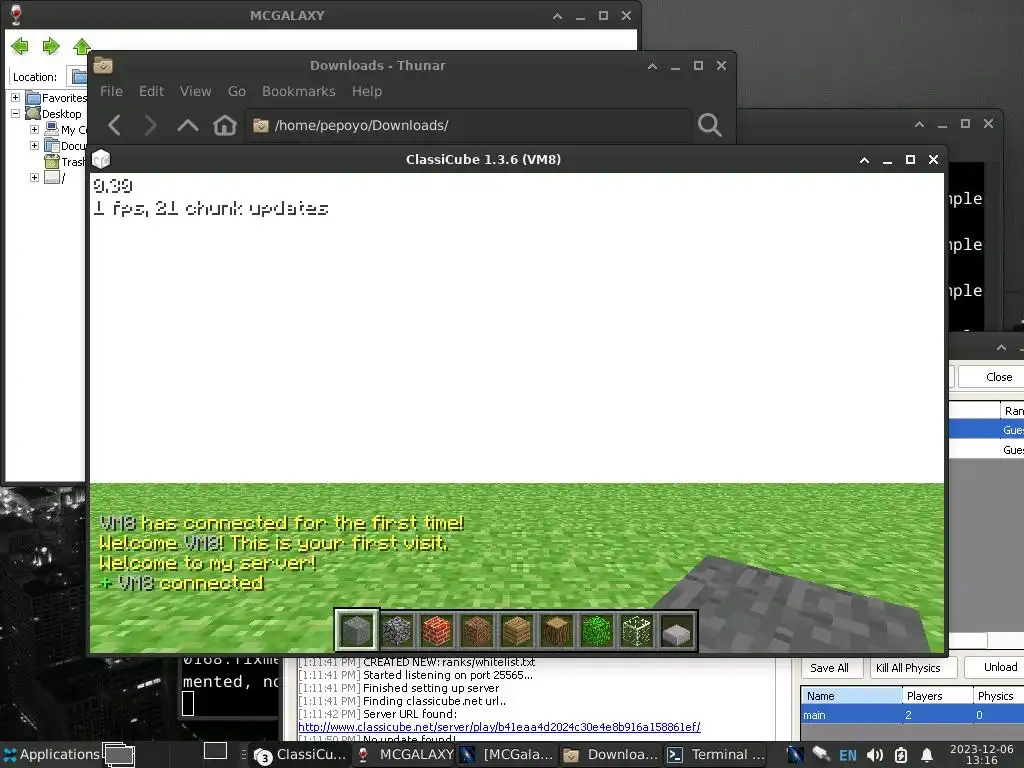Viewport: 1024px width, 768px height.
Task: Expand the Documents tree node
Action: point(34,145)
